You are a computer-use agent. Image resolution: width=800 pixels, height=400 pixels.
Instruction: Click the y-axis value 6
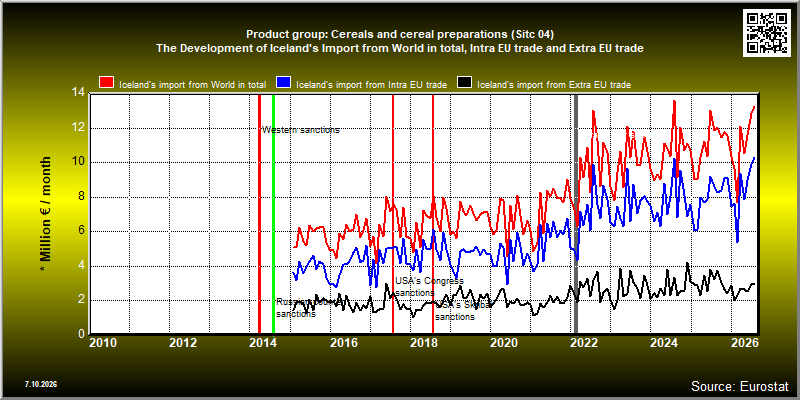(x=81, y=231)
